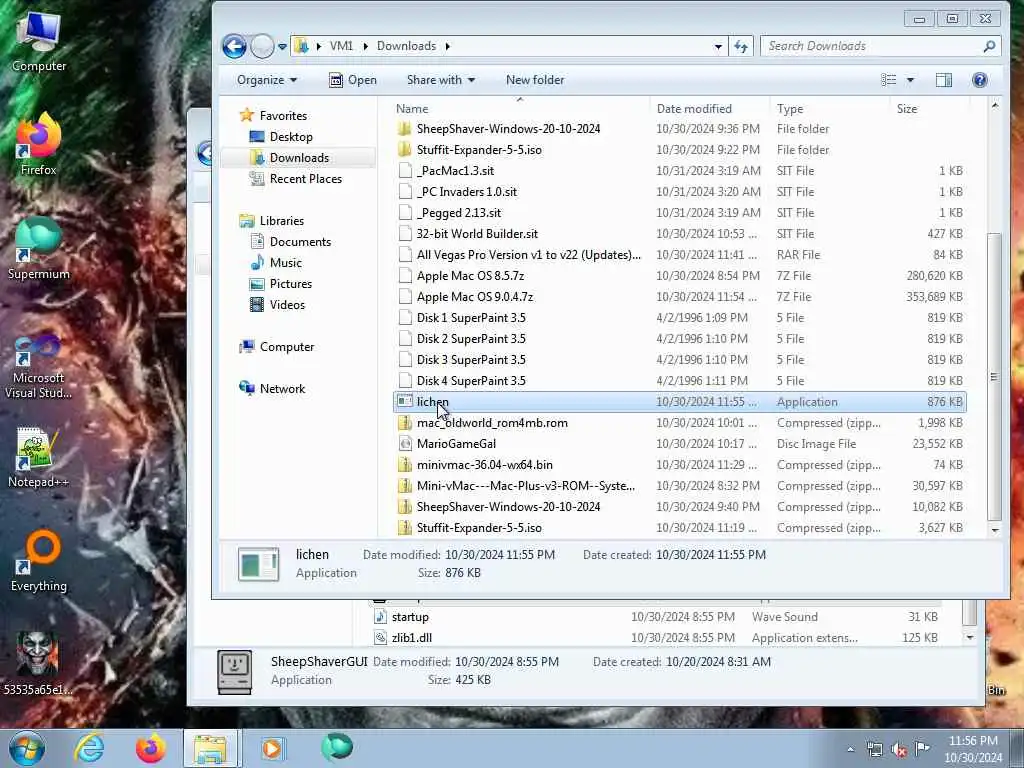Open recent locations dropdown beside Forward button
This screenshot has width=1024, height=768.
[x=282, y=46]
